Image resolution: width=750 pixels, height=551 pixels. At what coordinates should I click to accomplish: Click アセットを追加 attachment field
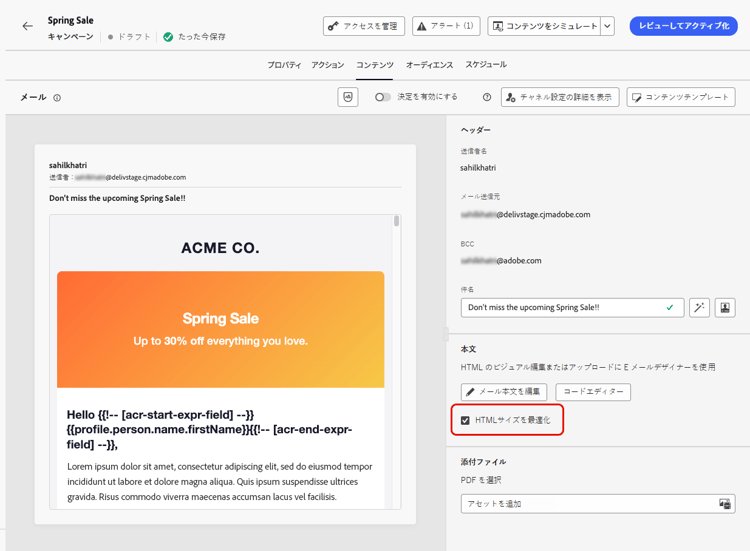click(x=598, y=504)
